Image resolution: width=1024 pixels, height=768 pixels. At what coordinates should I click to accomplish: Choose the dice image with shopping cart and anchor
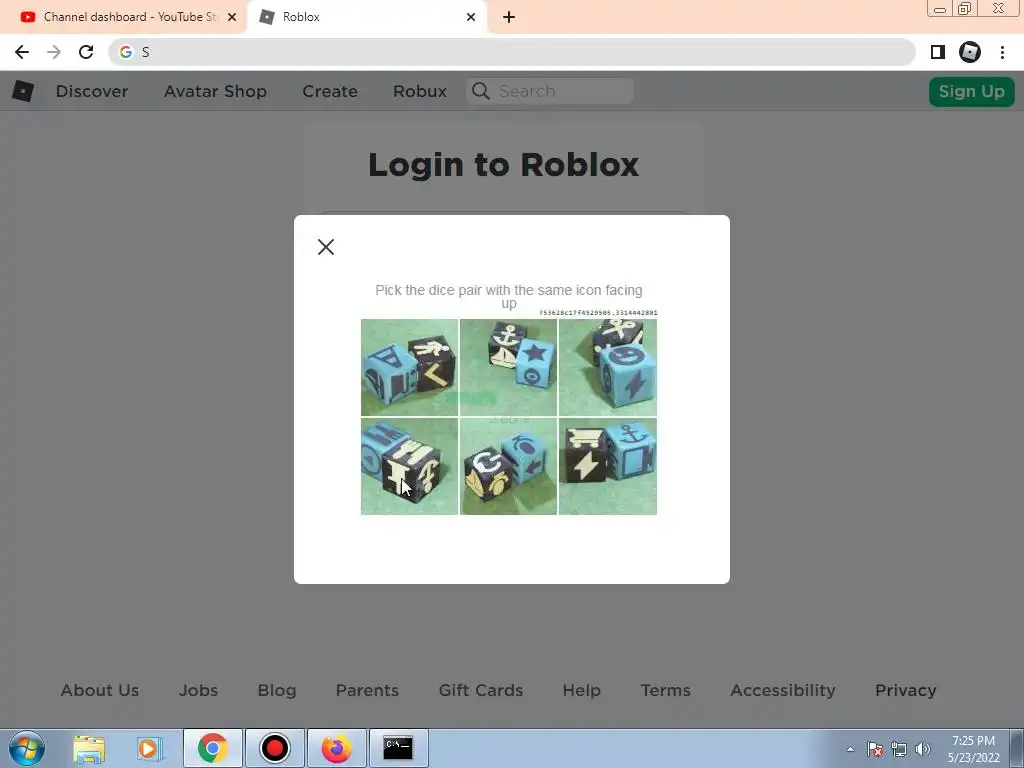click(608, 466)
